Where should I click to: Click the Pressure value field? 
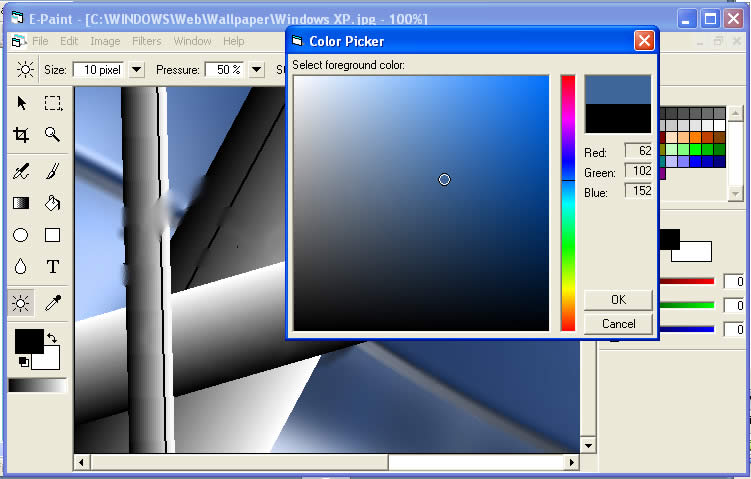[x=226, y=70]
